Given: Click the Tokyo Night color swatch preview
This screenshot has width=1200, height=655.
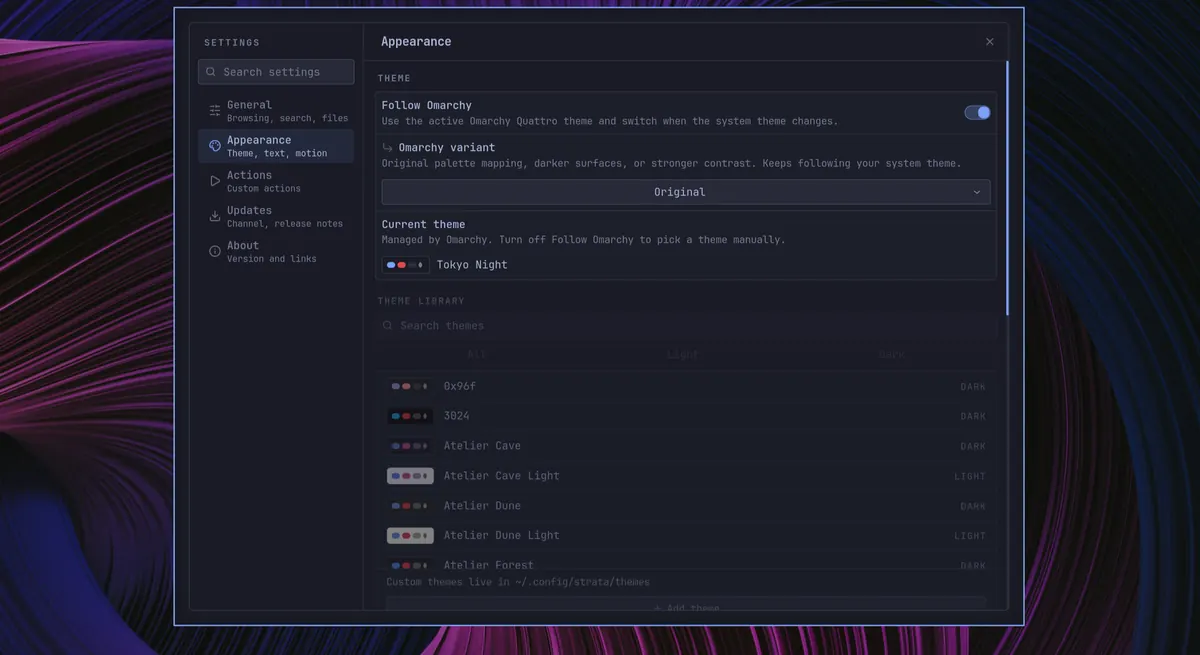Looking at the screenshot, I should pyautogui.click(x=406, y=265).
